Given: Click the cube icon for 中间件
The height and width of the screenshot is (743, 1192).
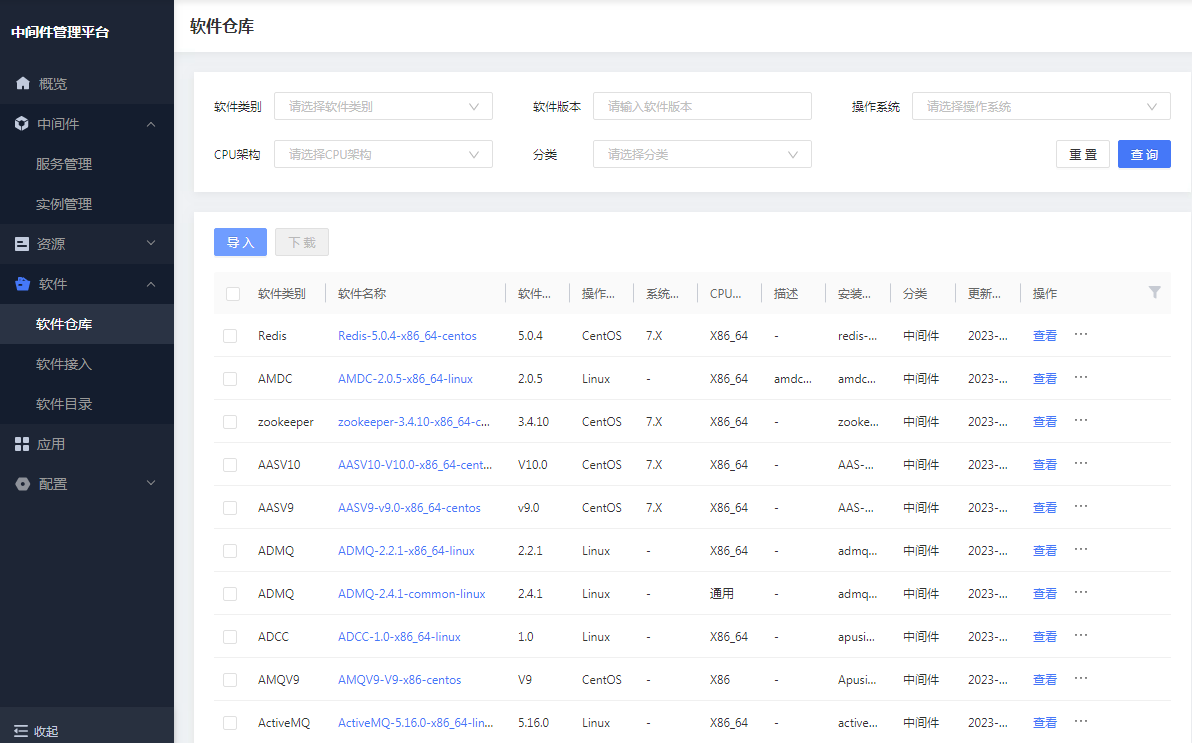Looking at the screenshot, I should 22,123.
